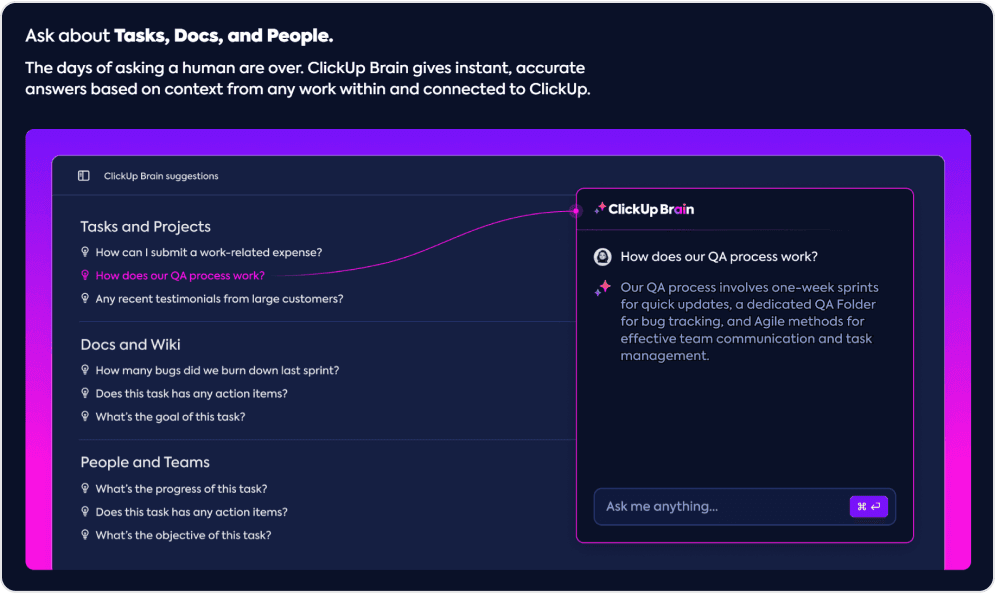Submit with the purple command-enter button
Screen dimensions: 995x593
coord(868,506)
